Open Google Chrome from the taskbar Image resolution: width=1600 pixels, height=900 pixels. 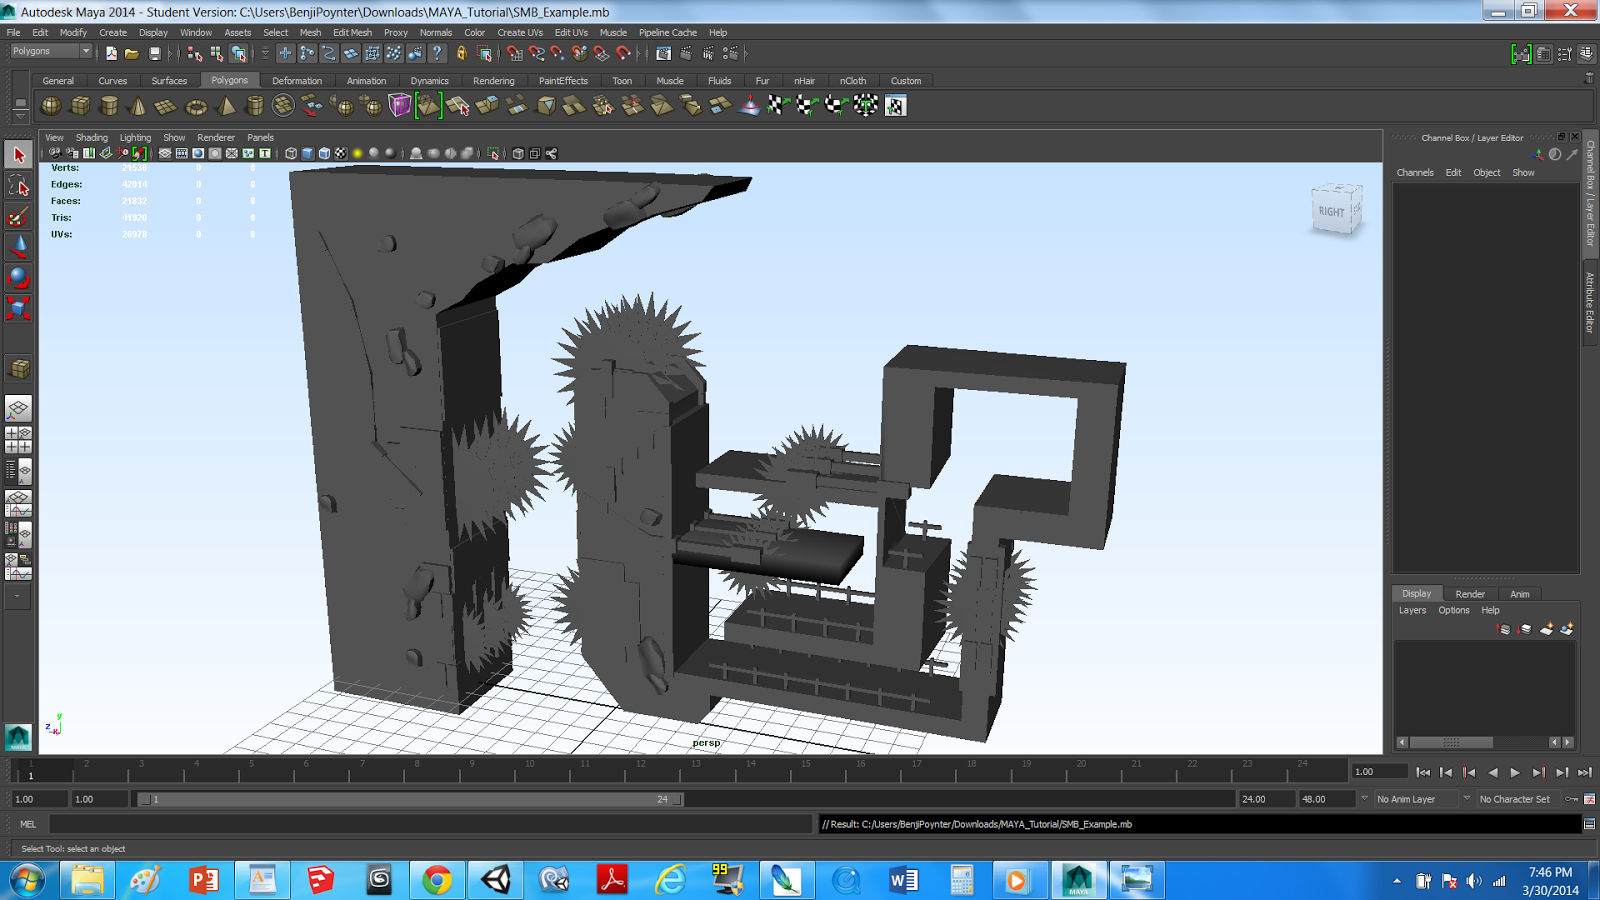(436, 880)
